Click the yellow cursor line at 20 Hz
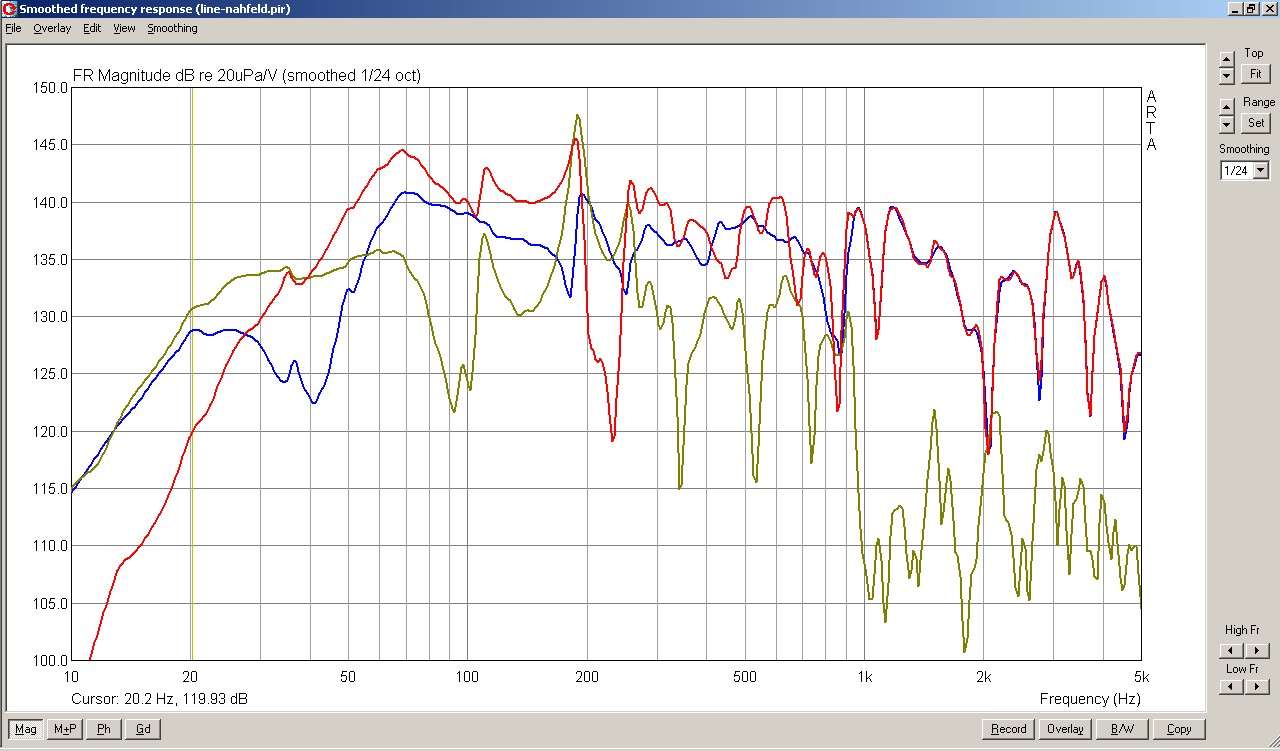The height and width of the screenshot is (751, 1280). pos(192,400)
